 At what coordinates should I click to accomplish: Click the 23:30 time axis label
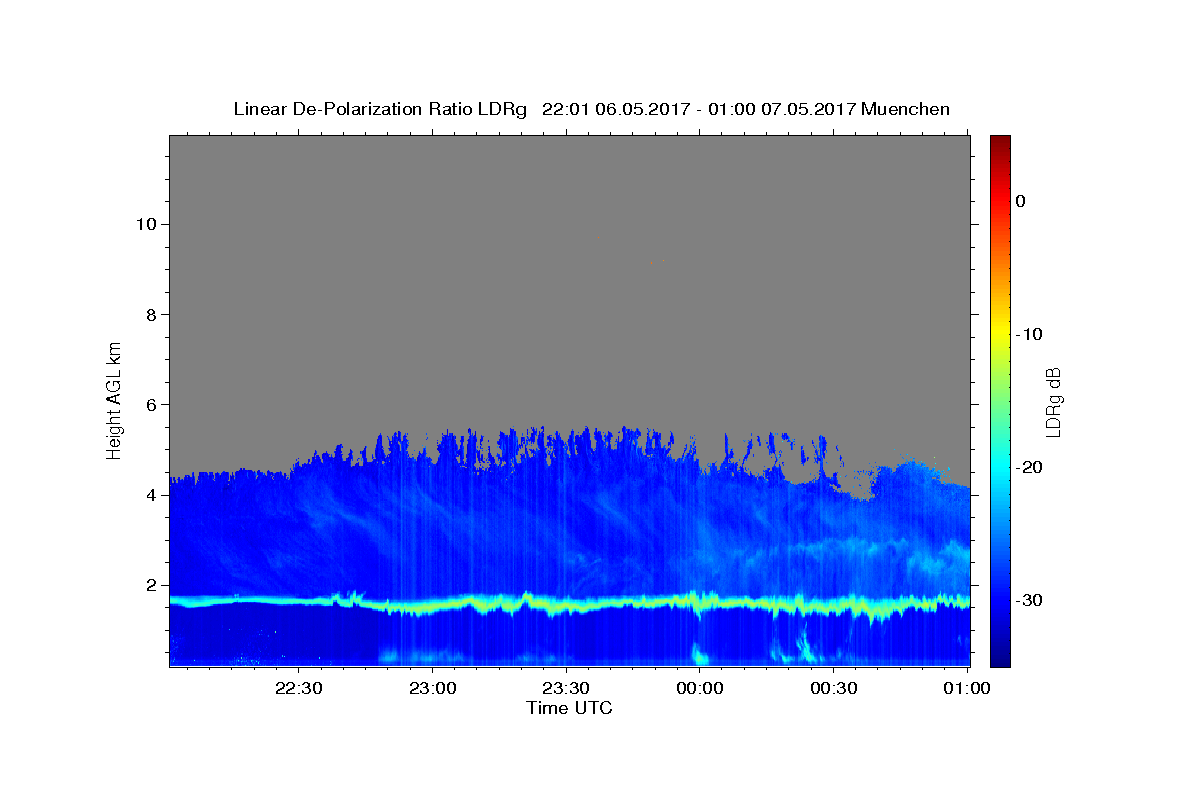pos(566,688)
